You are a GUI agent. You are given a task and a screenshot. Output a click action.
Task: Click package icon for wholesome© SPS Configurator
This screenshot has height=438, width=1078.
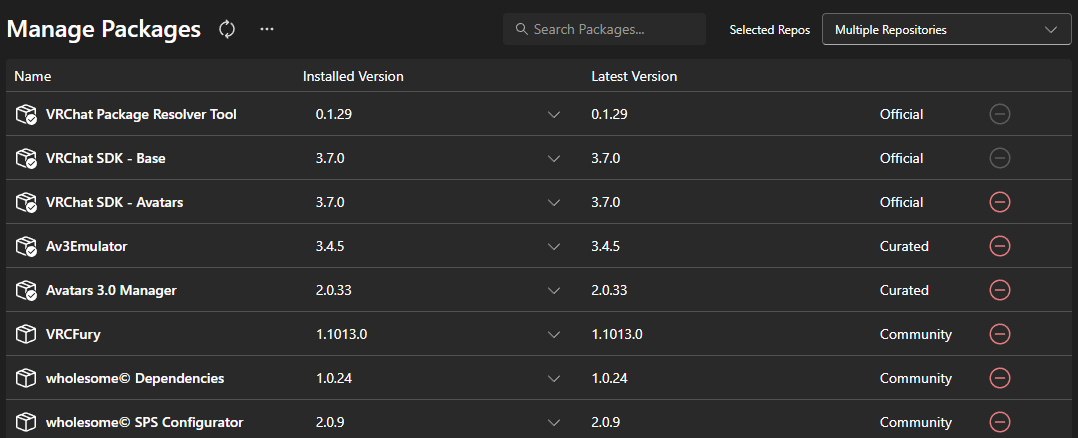25,422
